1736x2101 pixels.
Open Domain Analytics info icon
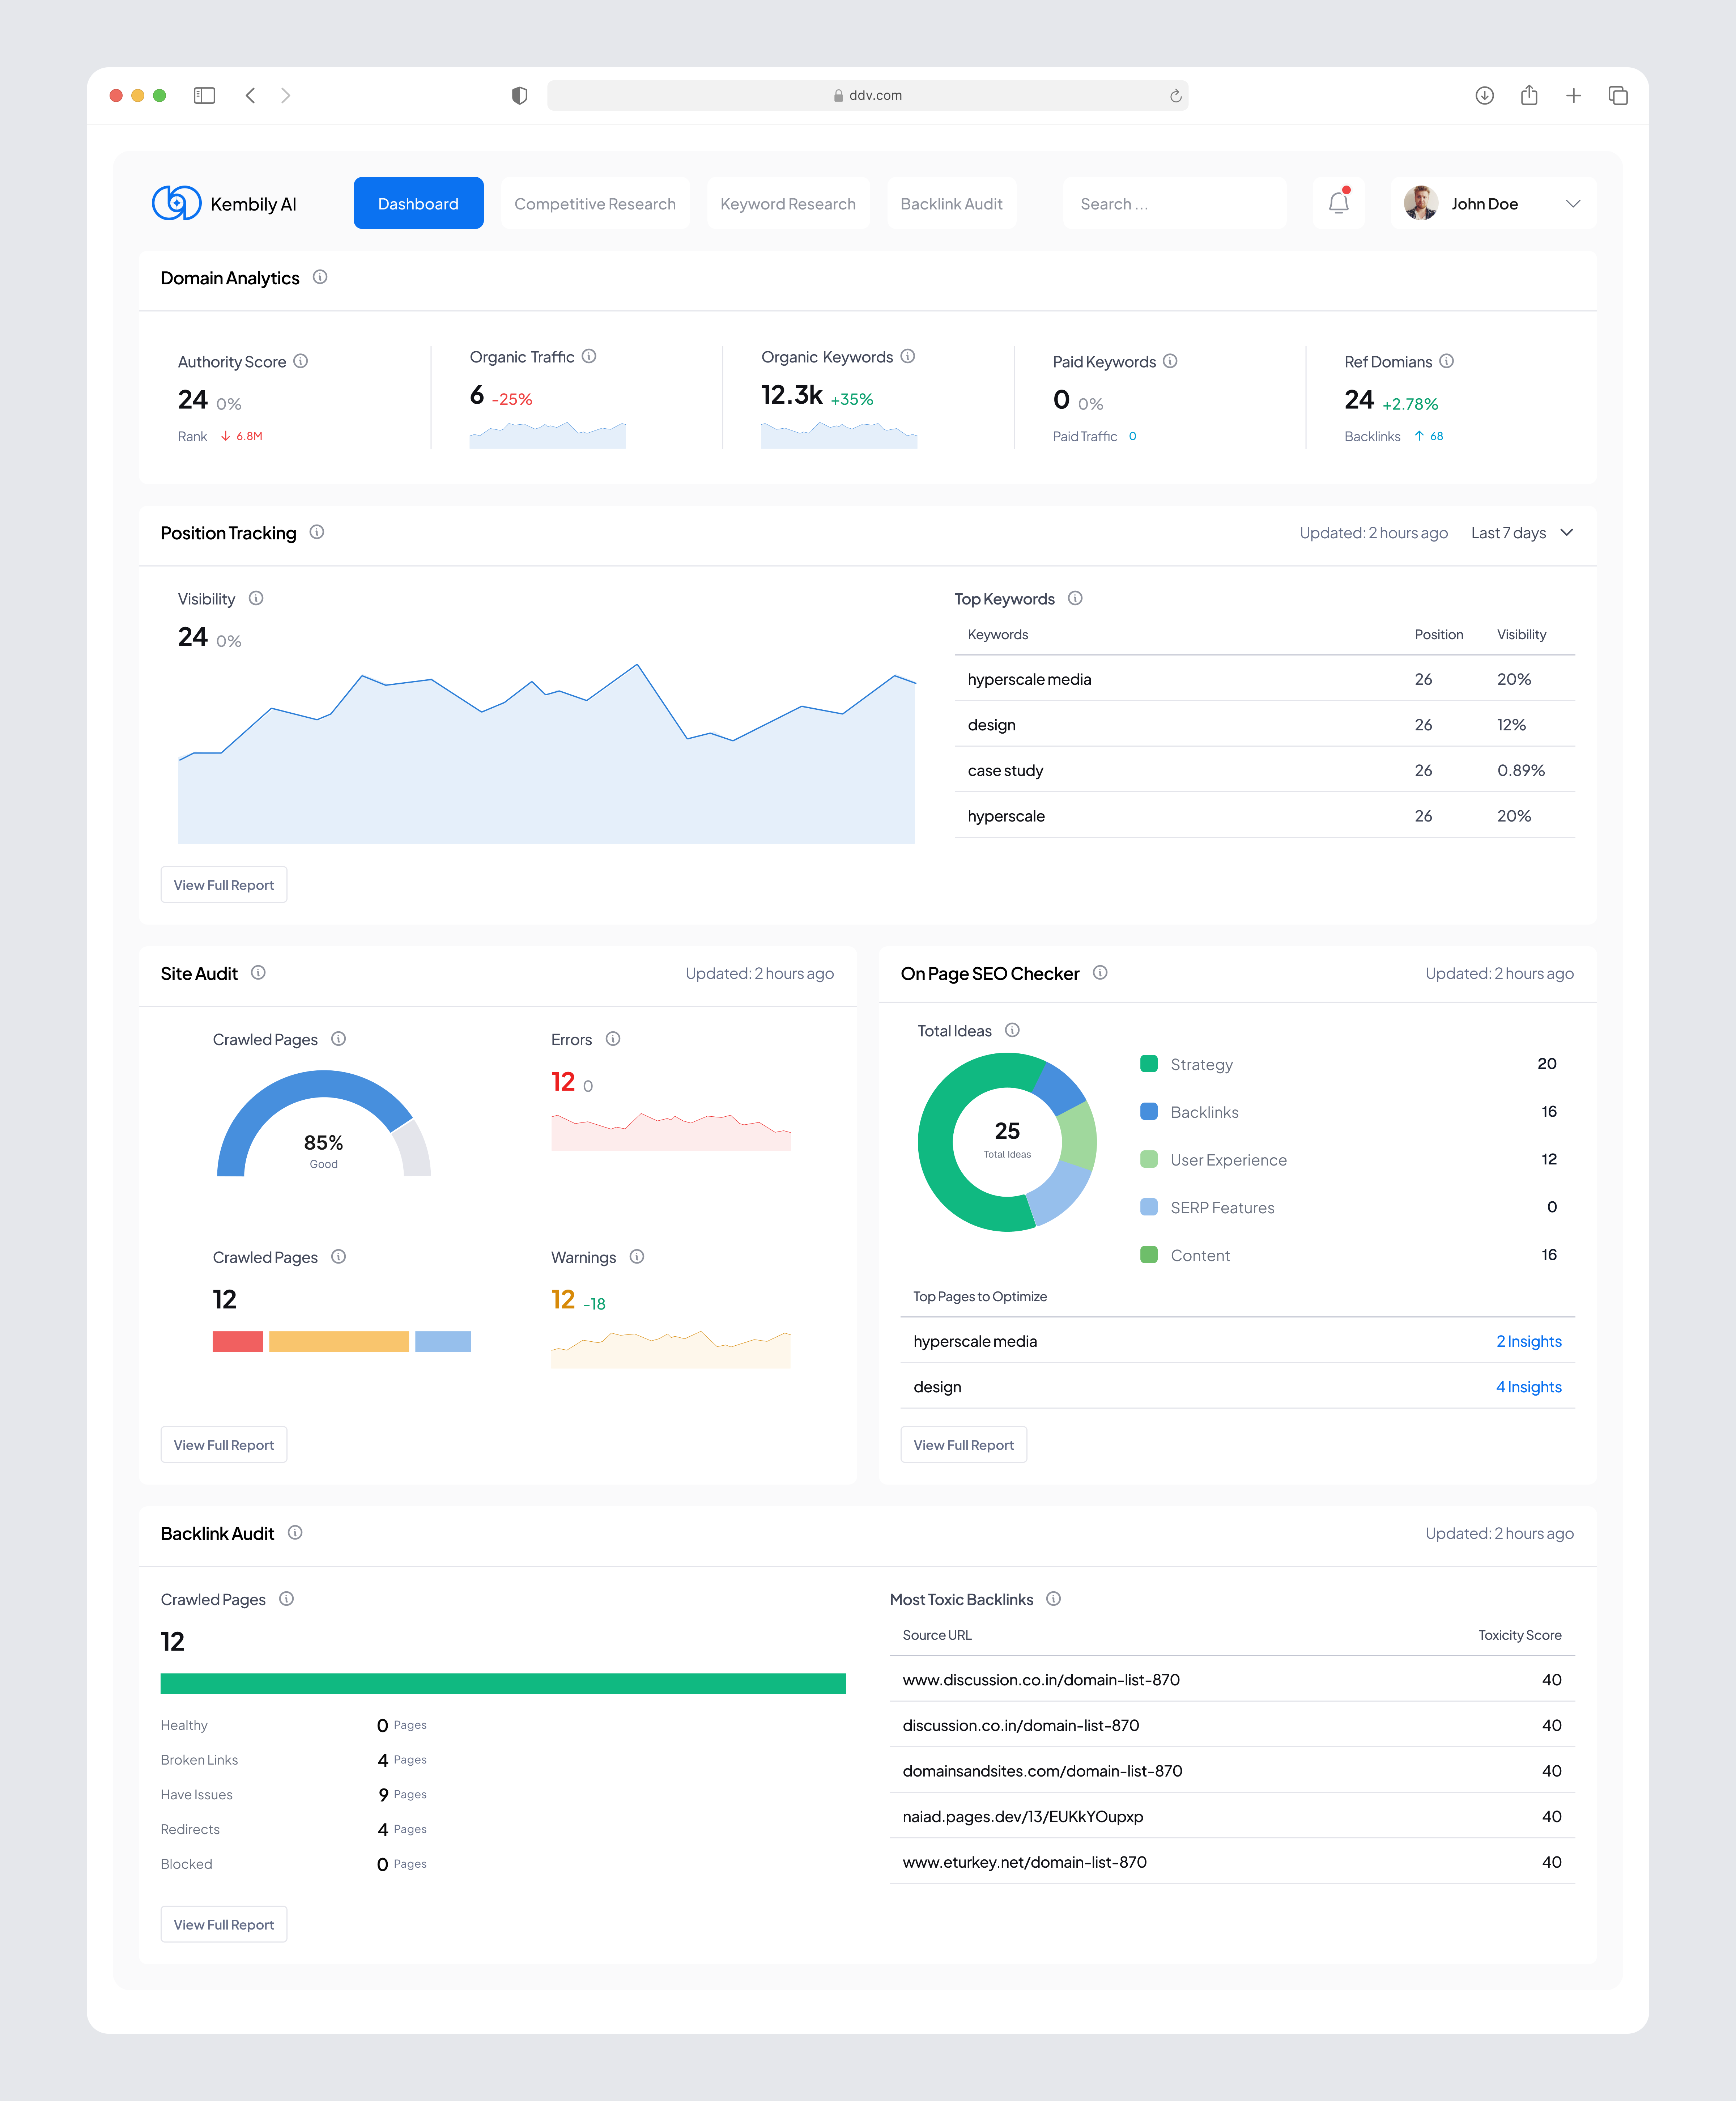point(320,277)
